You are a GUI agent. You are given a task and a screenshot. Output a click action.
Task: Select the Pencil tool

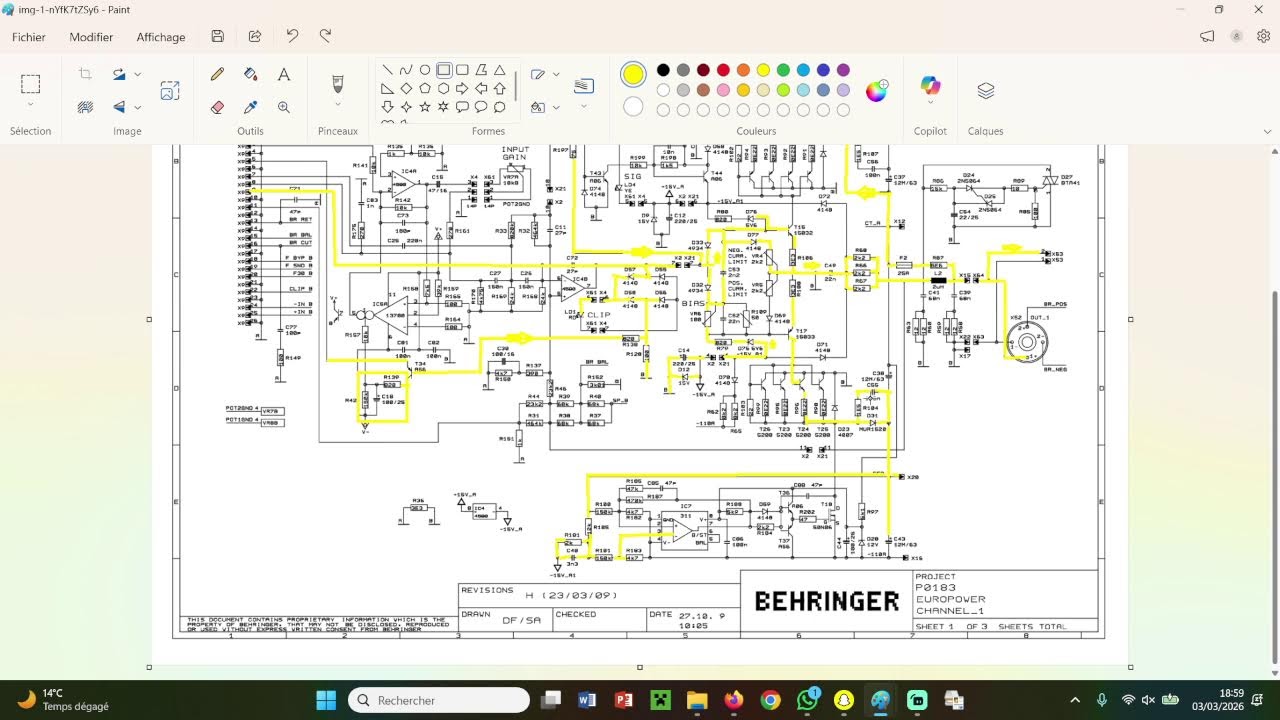coord(217,75)
